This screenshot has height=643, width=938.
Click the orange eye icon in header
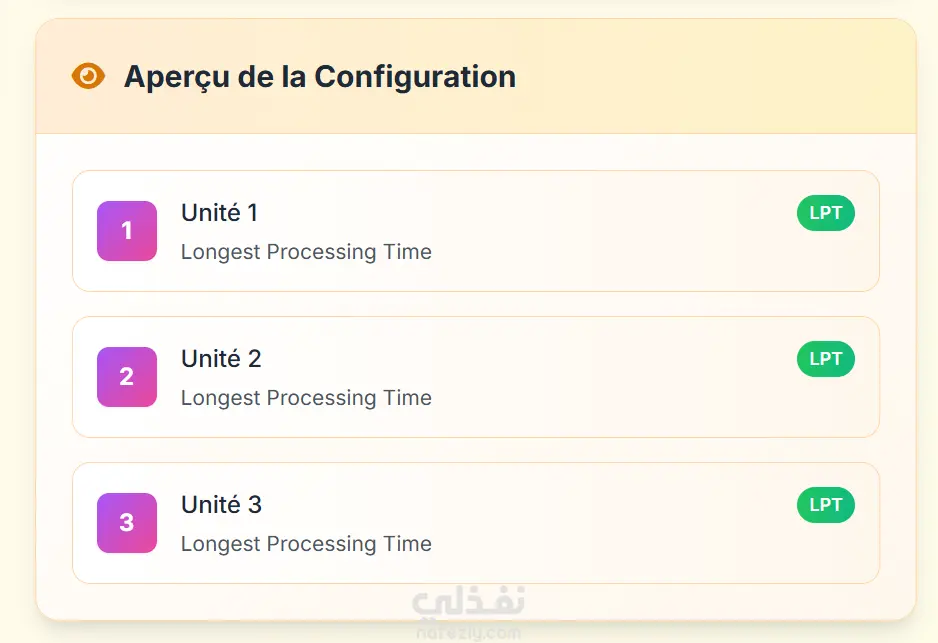(88, 76)
